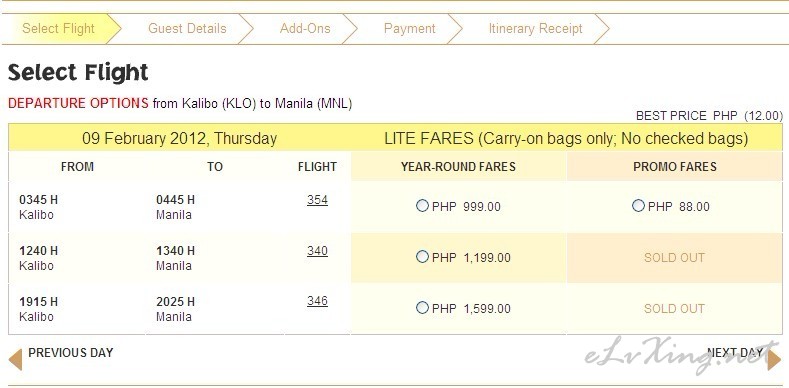The image size is (789, 388).
Task: Go to the Select Flight step
Action: point(58,29)
